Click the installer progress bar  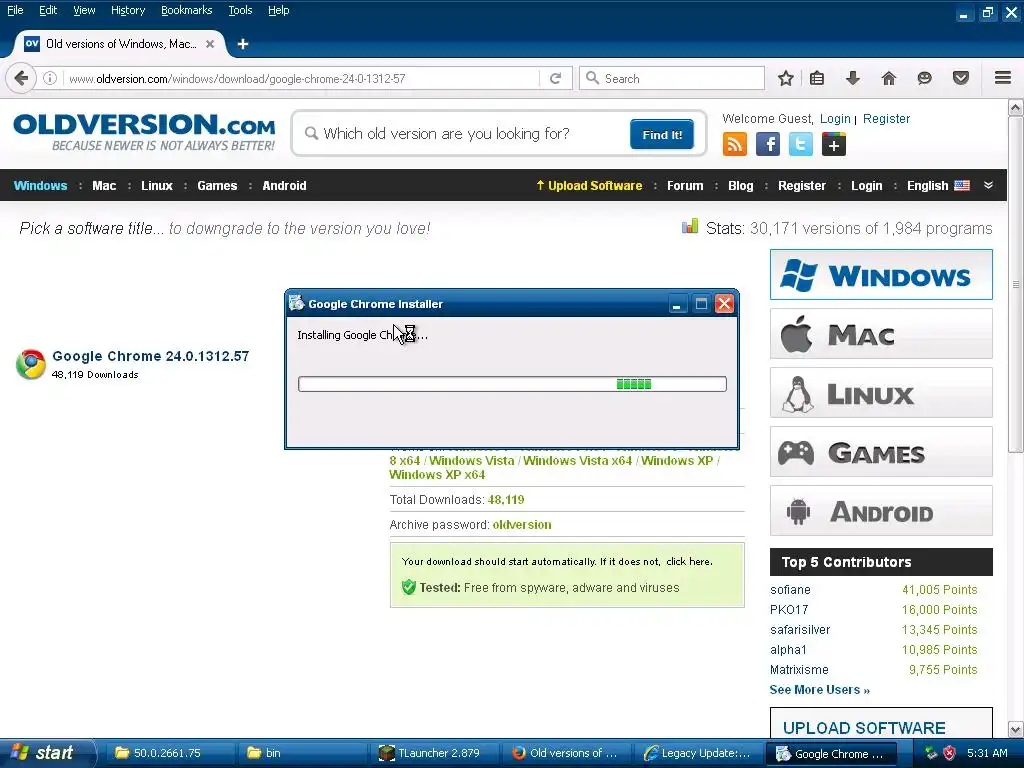tap(512, 384)
